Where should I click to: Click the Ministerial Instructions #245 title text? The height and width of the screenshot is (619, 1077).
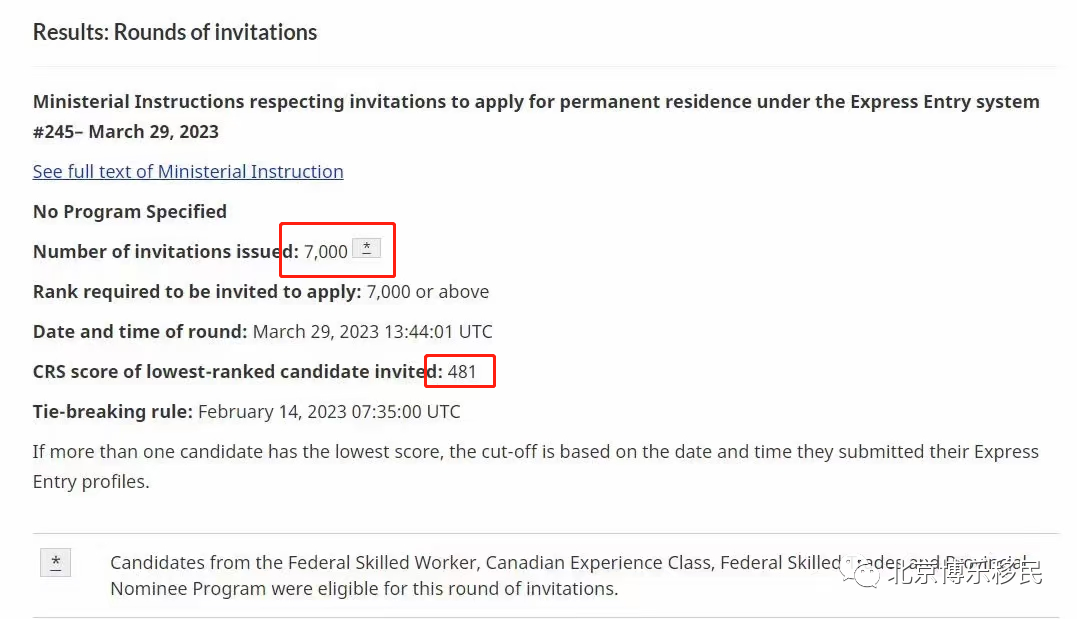pos(536,116)
